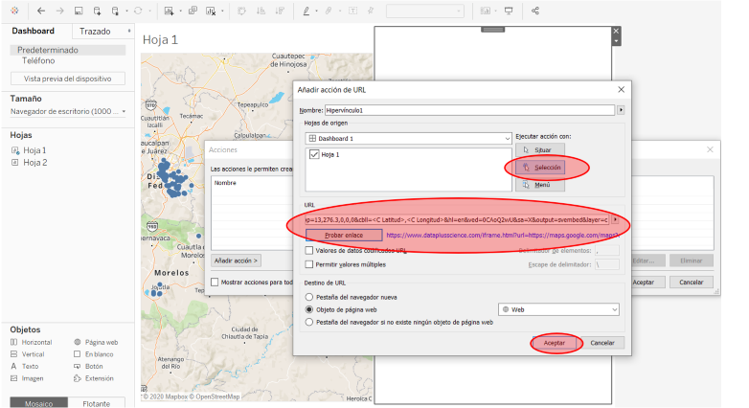Viewport: 749px width, 408px height.
Task: Click the show mark labels T icon
Action: coord(353,11)
